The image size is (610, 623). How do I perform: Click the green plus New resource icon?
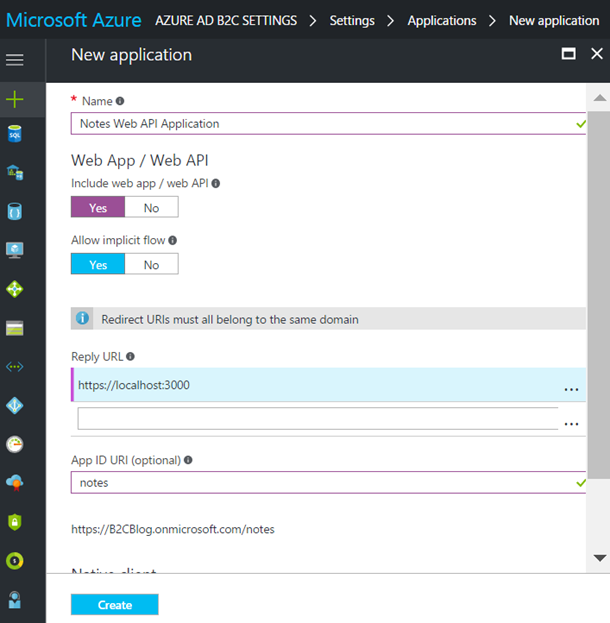[15, 99]
